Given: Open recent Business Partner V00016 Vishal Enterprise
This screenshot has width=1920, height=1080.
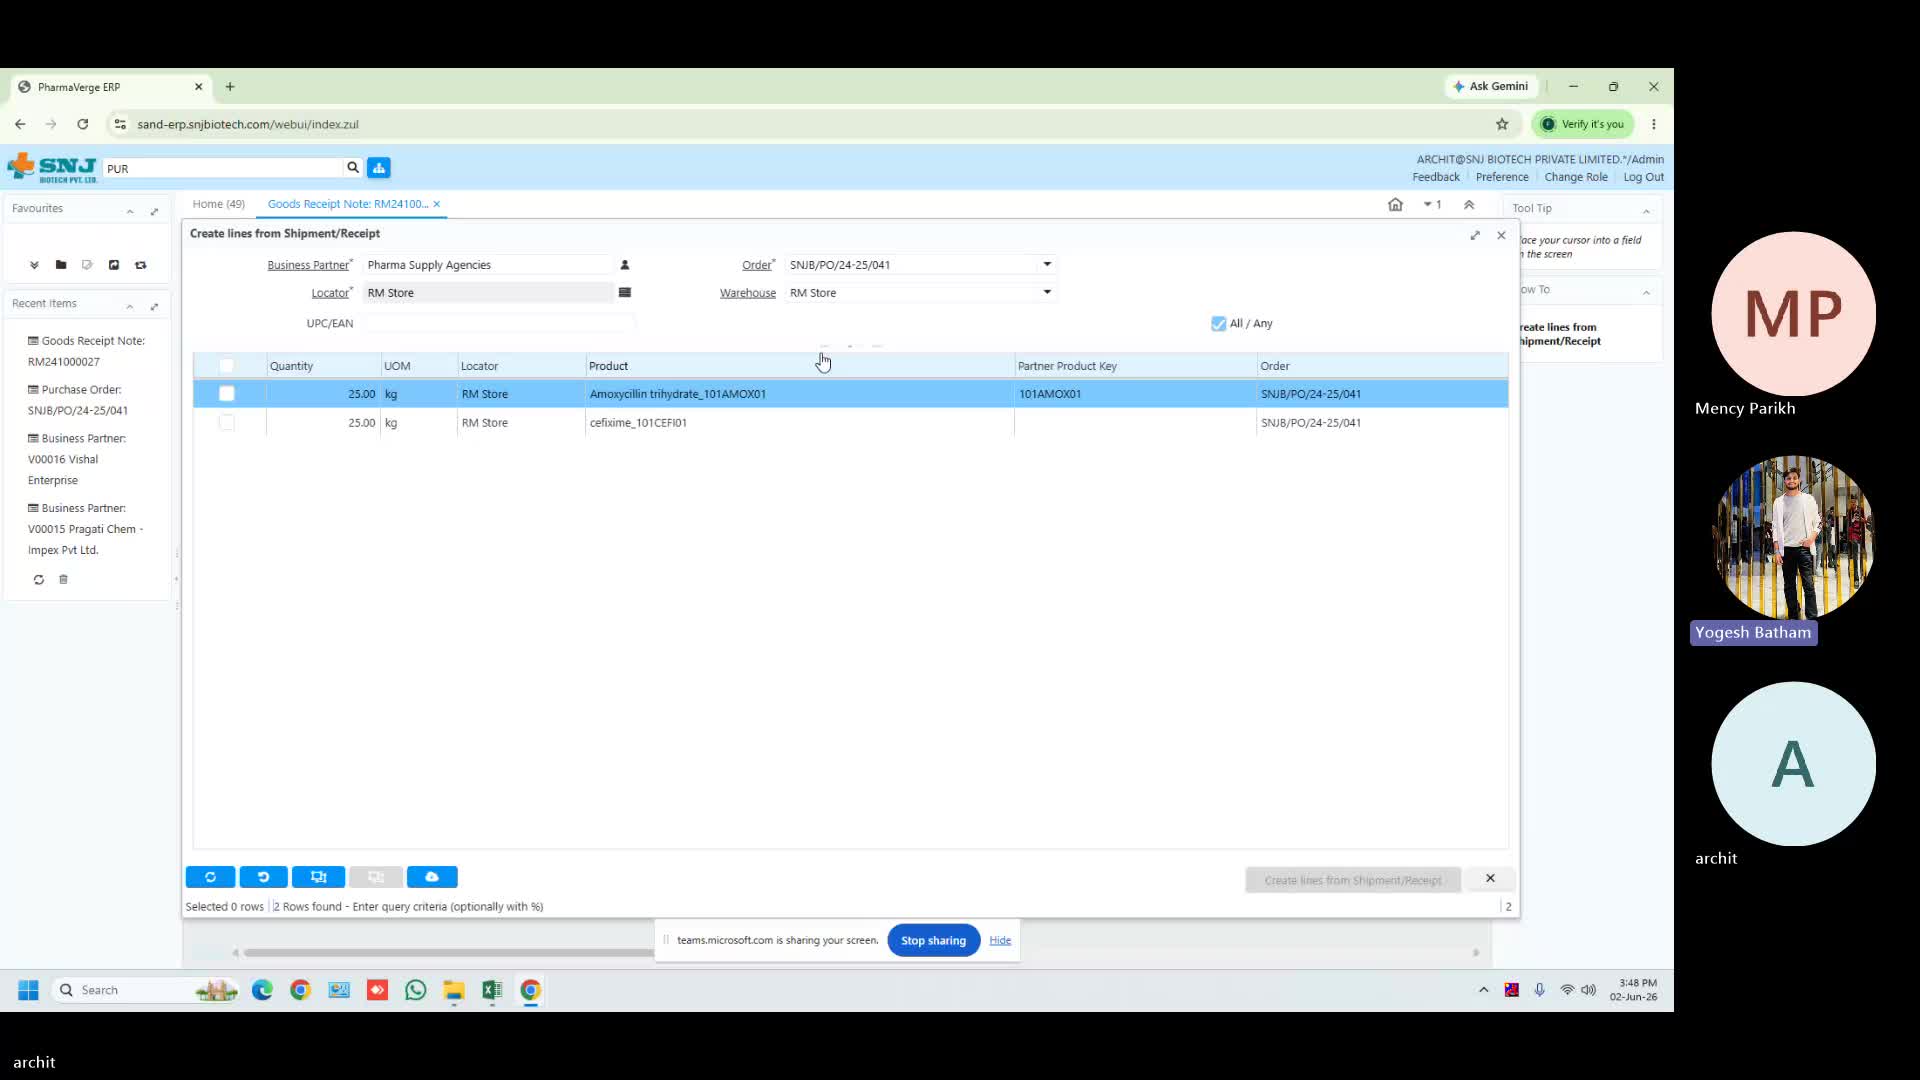Looking at the screenshot, I should (77, 459).
